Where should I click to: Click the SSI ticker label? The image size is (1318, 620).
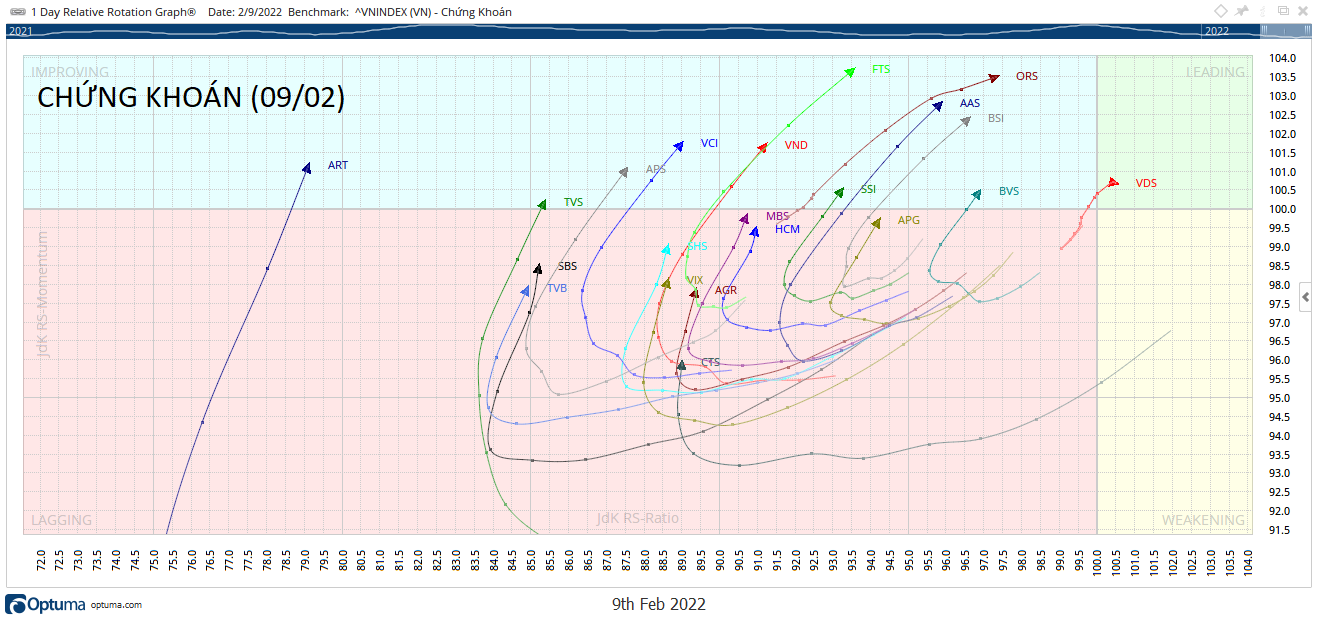[868, 189]
